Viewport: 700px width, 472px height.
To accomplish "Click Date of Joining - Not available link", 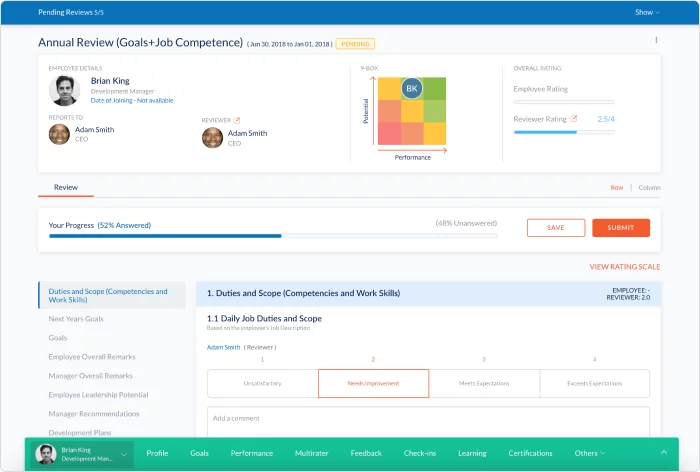I will click(x=132, y=100).
